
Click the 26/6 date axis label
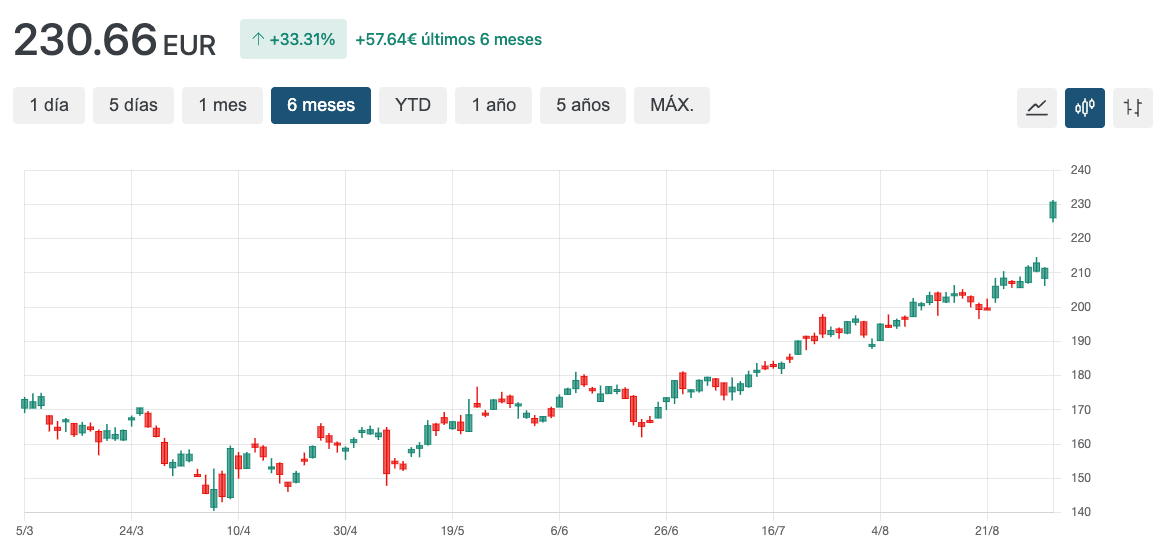[666, 530]
